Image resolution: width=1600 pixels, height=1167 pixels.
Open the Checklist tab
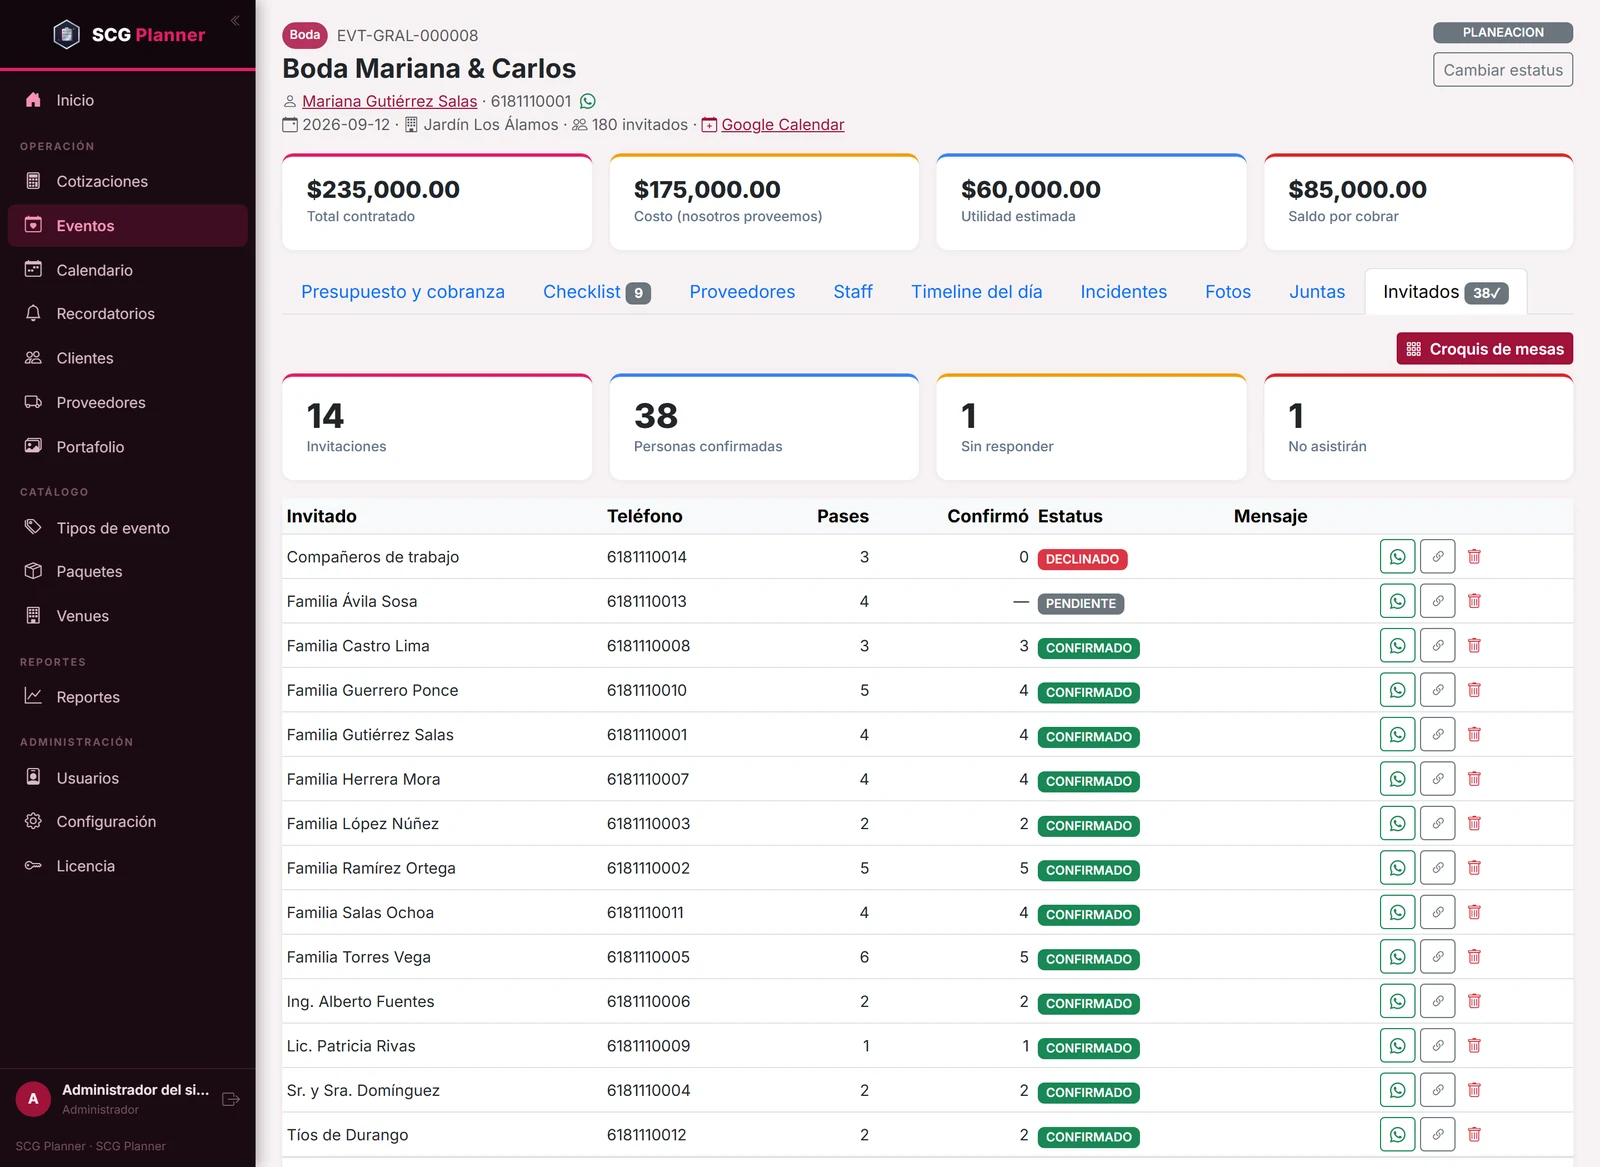coord(596,292)
